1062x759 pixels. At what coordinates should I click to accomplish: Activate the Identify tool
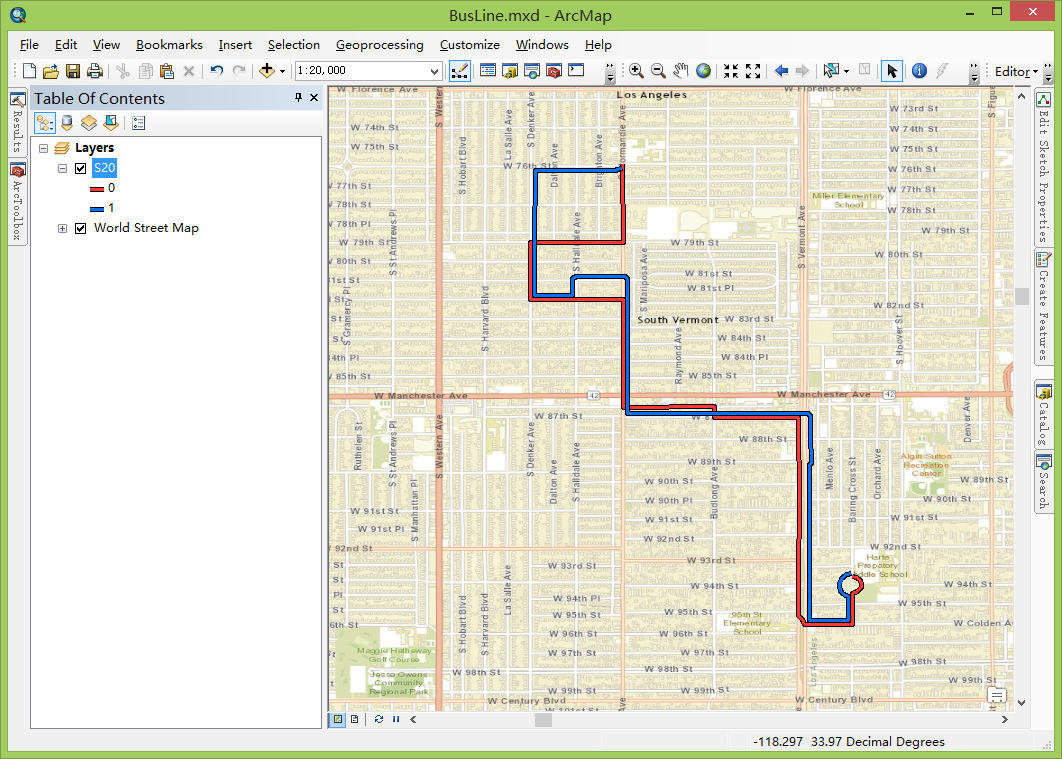pos(919,70)
